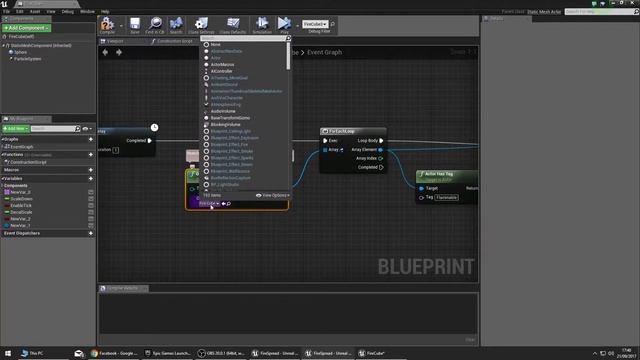Image resolution: width=640 pixels, height=360 pixels.
Task: Open This PC from Windows taskbar
Action: (32, 353)
